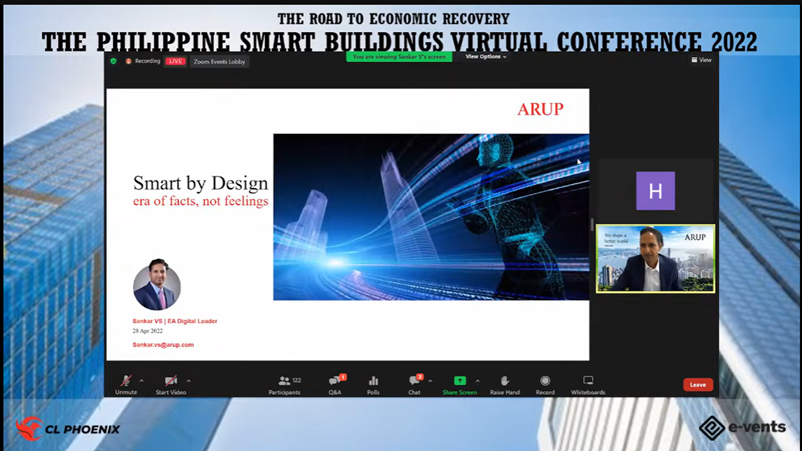Expand share screen options arrow
Image resolution: width=802 pixels, height=451 pixels.
pos(478,381)
